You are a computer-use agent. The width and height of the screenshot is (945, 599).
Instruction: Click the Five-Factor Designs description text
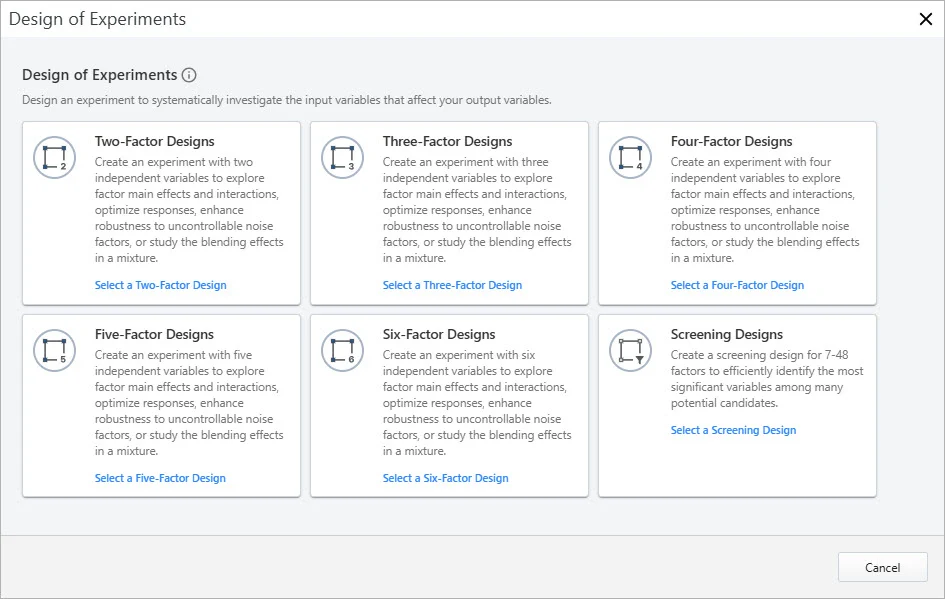pyautogui.click(x=189, y=403)
